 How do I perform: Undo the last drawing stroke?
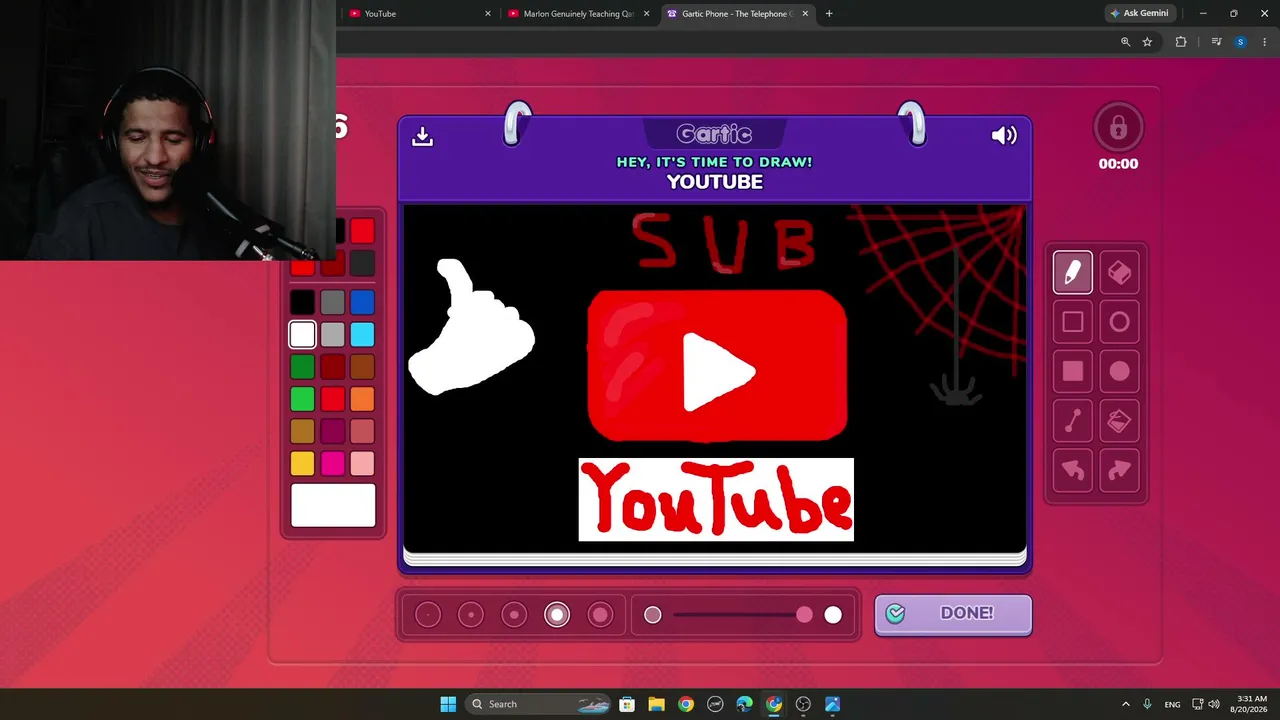(x=1073, y=470)
